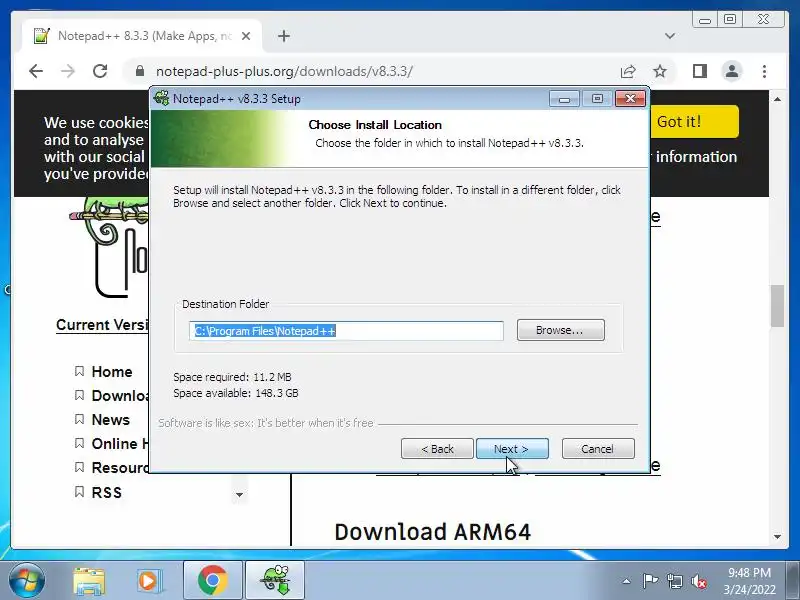Click bookmark icon beside Home
800x600 pixels.
click(79, 371)
